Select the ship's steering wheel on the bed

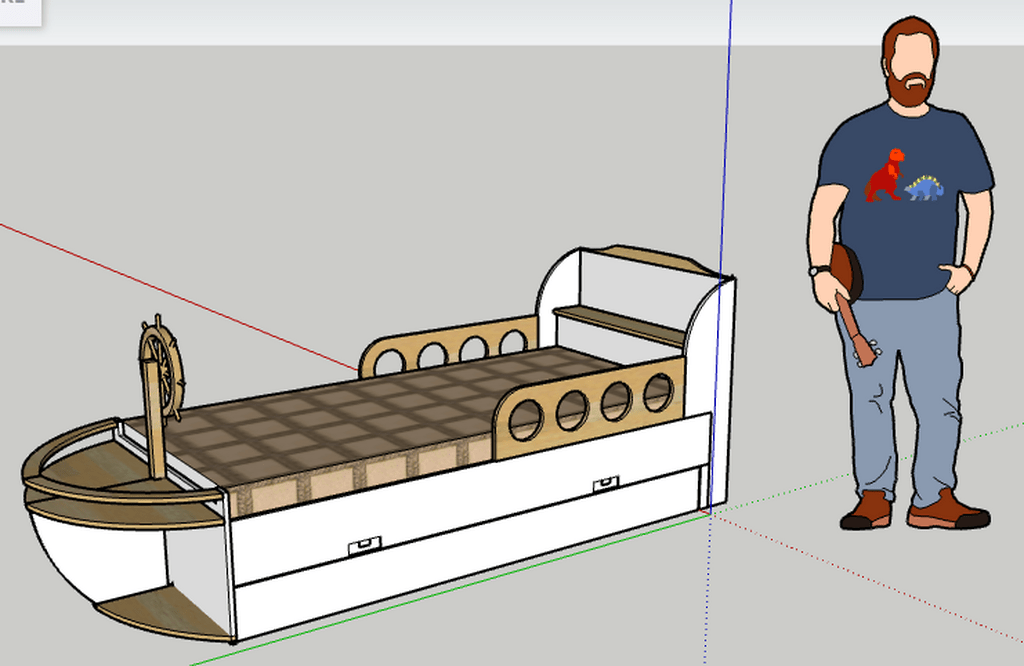[161, 369]
